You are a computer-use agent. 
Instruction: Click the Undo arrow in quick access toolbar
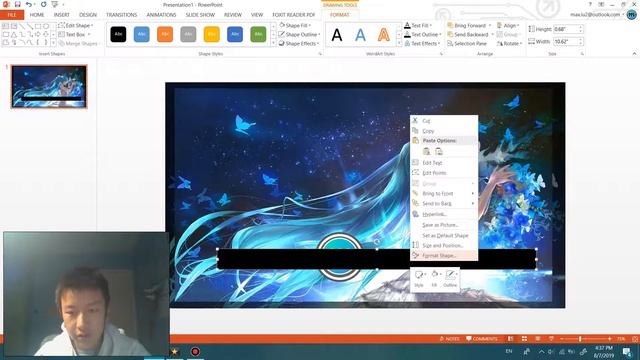(29, 4)
